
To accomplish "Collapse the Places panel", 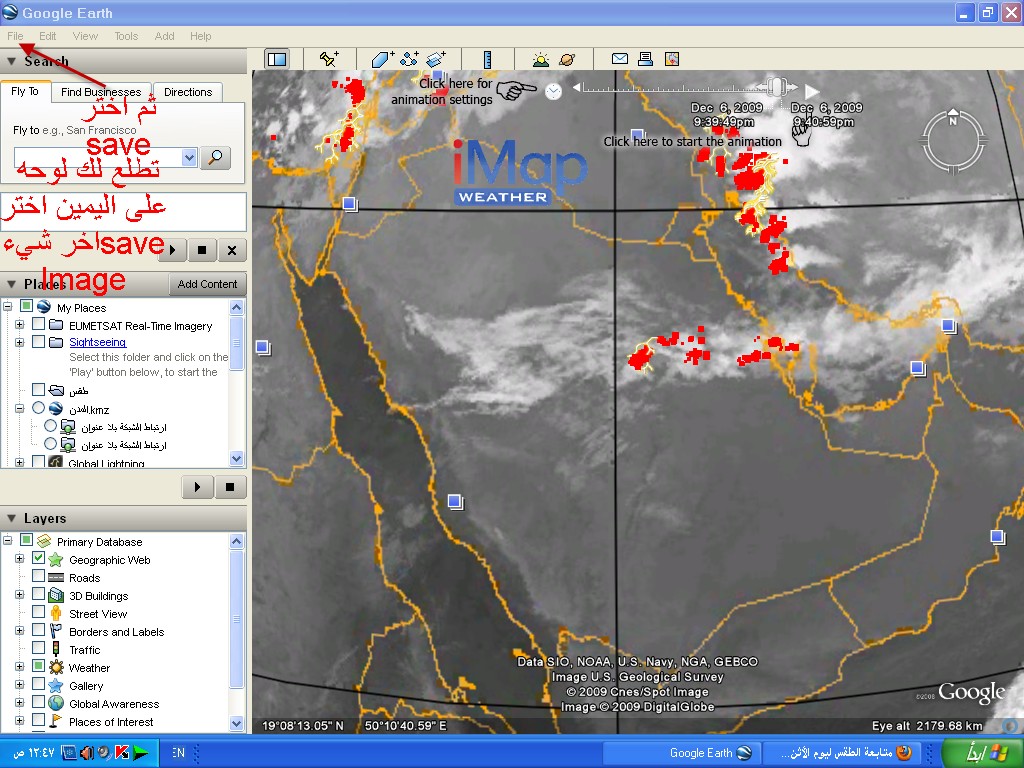I will pyautogui.click(x=11, y=284).
